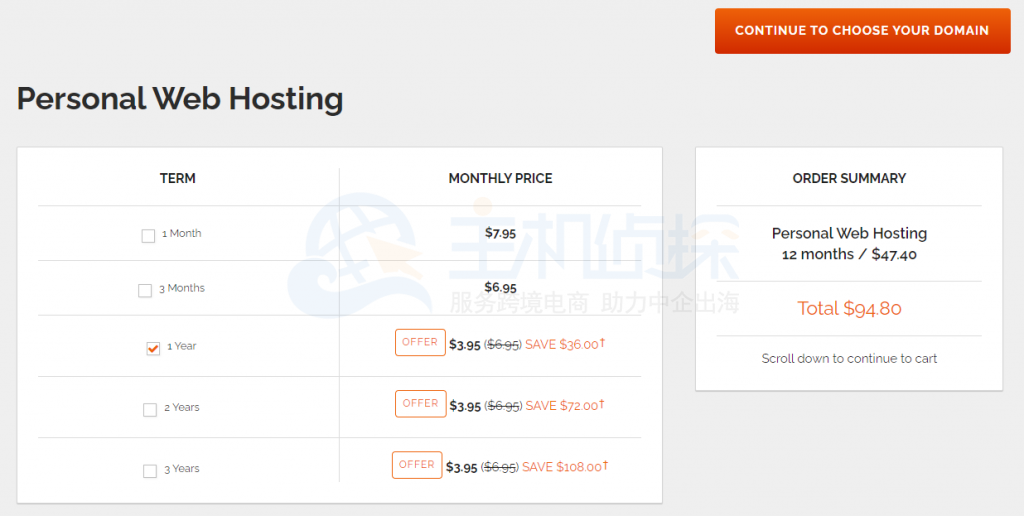1024x516 pixels.
Task: Click 12 months / $47.40 summary line
Action: tap(849, 255)
